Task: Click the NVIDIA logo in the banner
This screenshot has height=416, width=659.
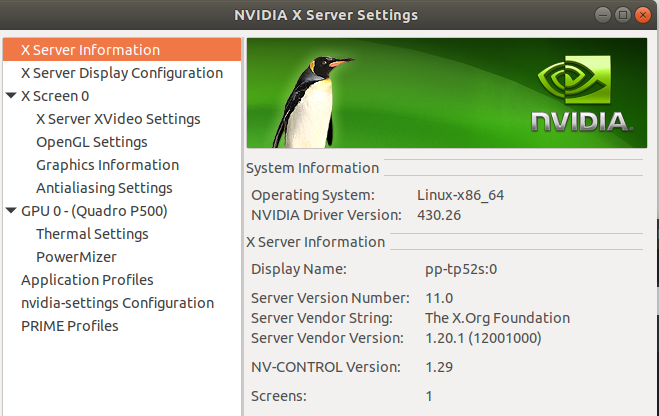Action: (x=580, y=98)
